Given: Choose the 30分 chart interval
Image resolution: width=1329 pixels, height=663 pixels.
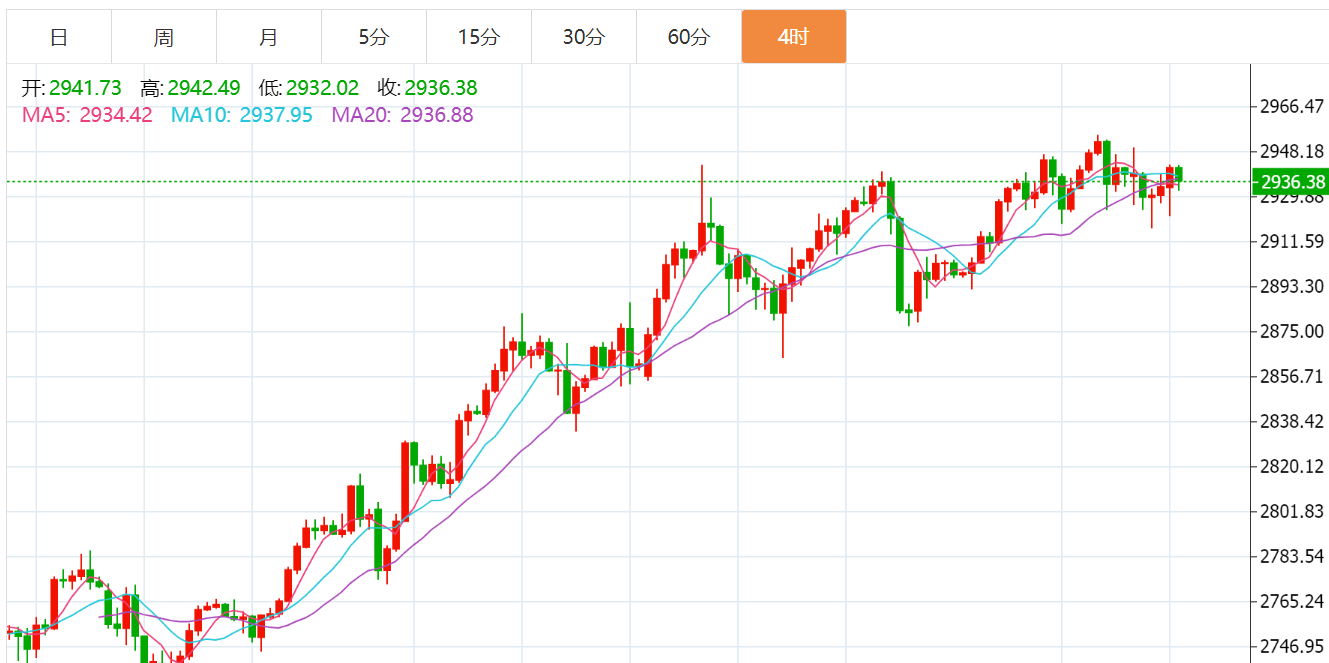Looking at the screenshot, I should pos(584,38).
